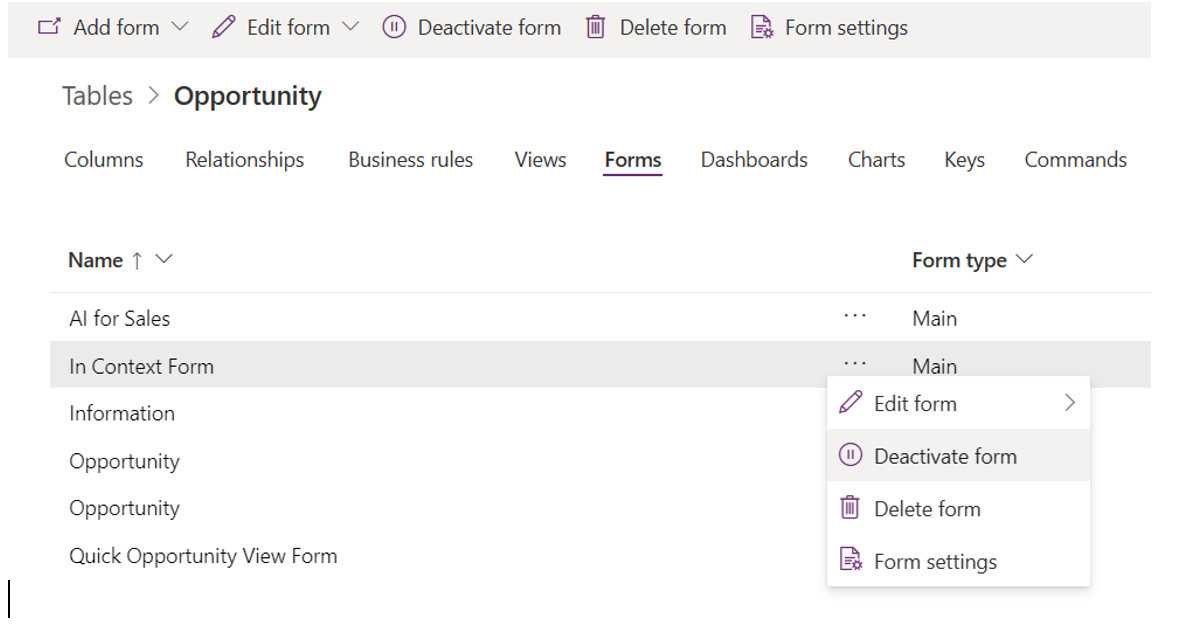The width and height of the screenshot is (1179, 627).
Task: Click the ellipsis beside In Context Form
Action: [855, 365]
